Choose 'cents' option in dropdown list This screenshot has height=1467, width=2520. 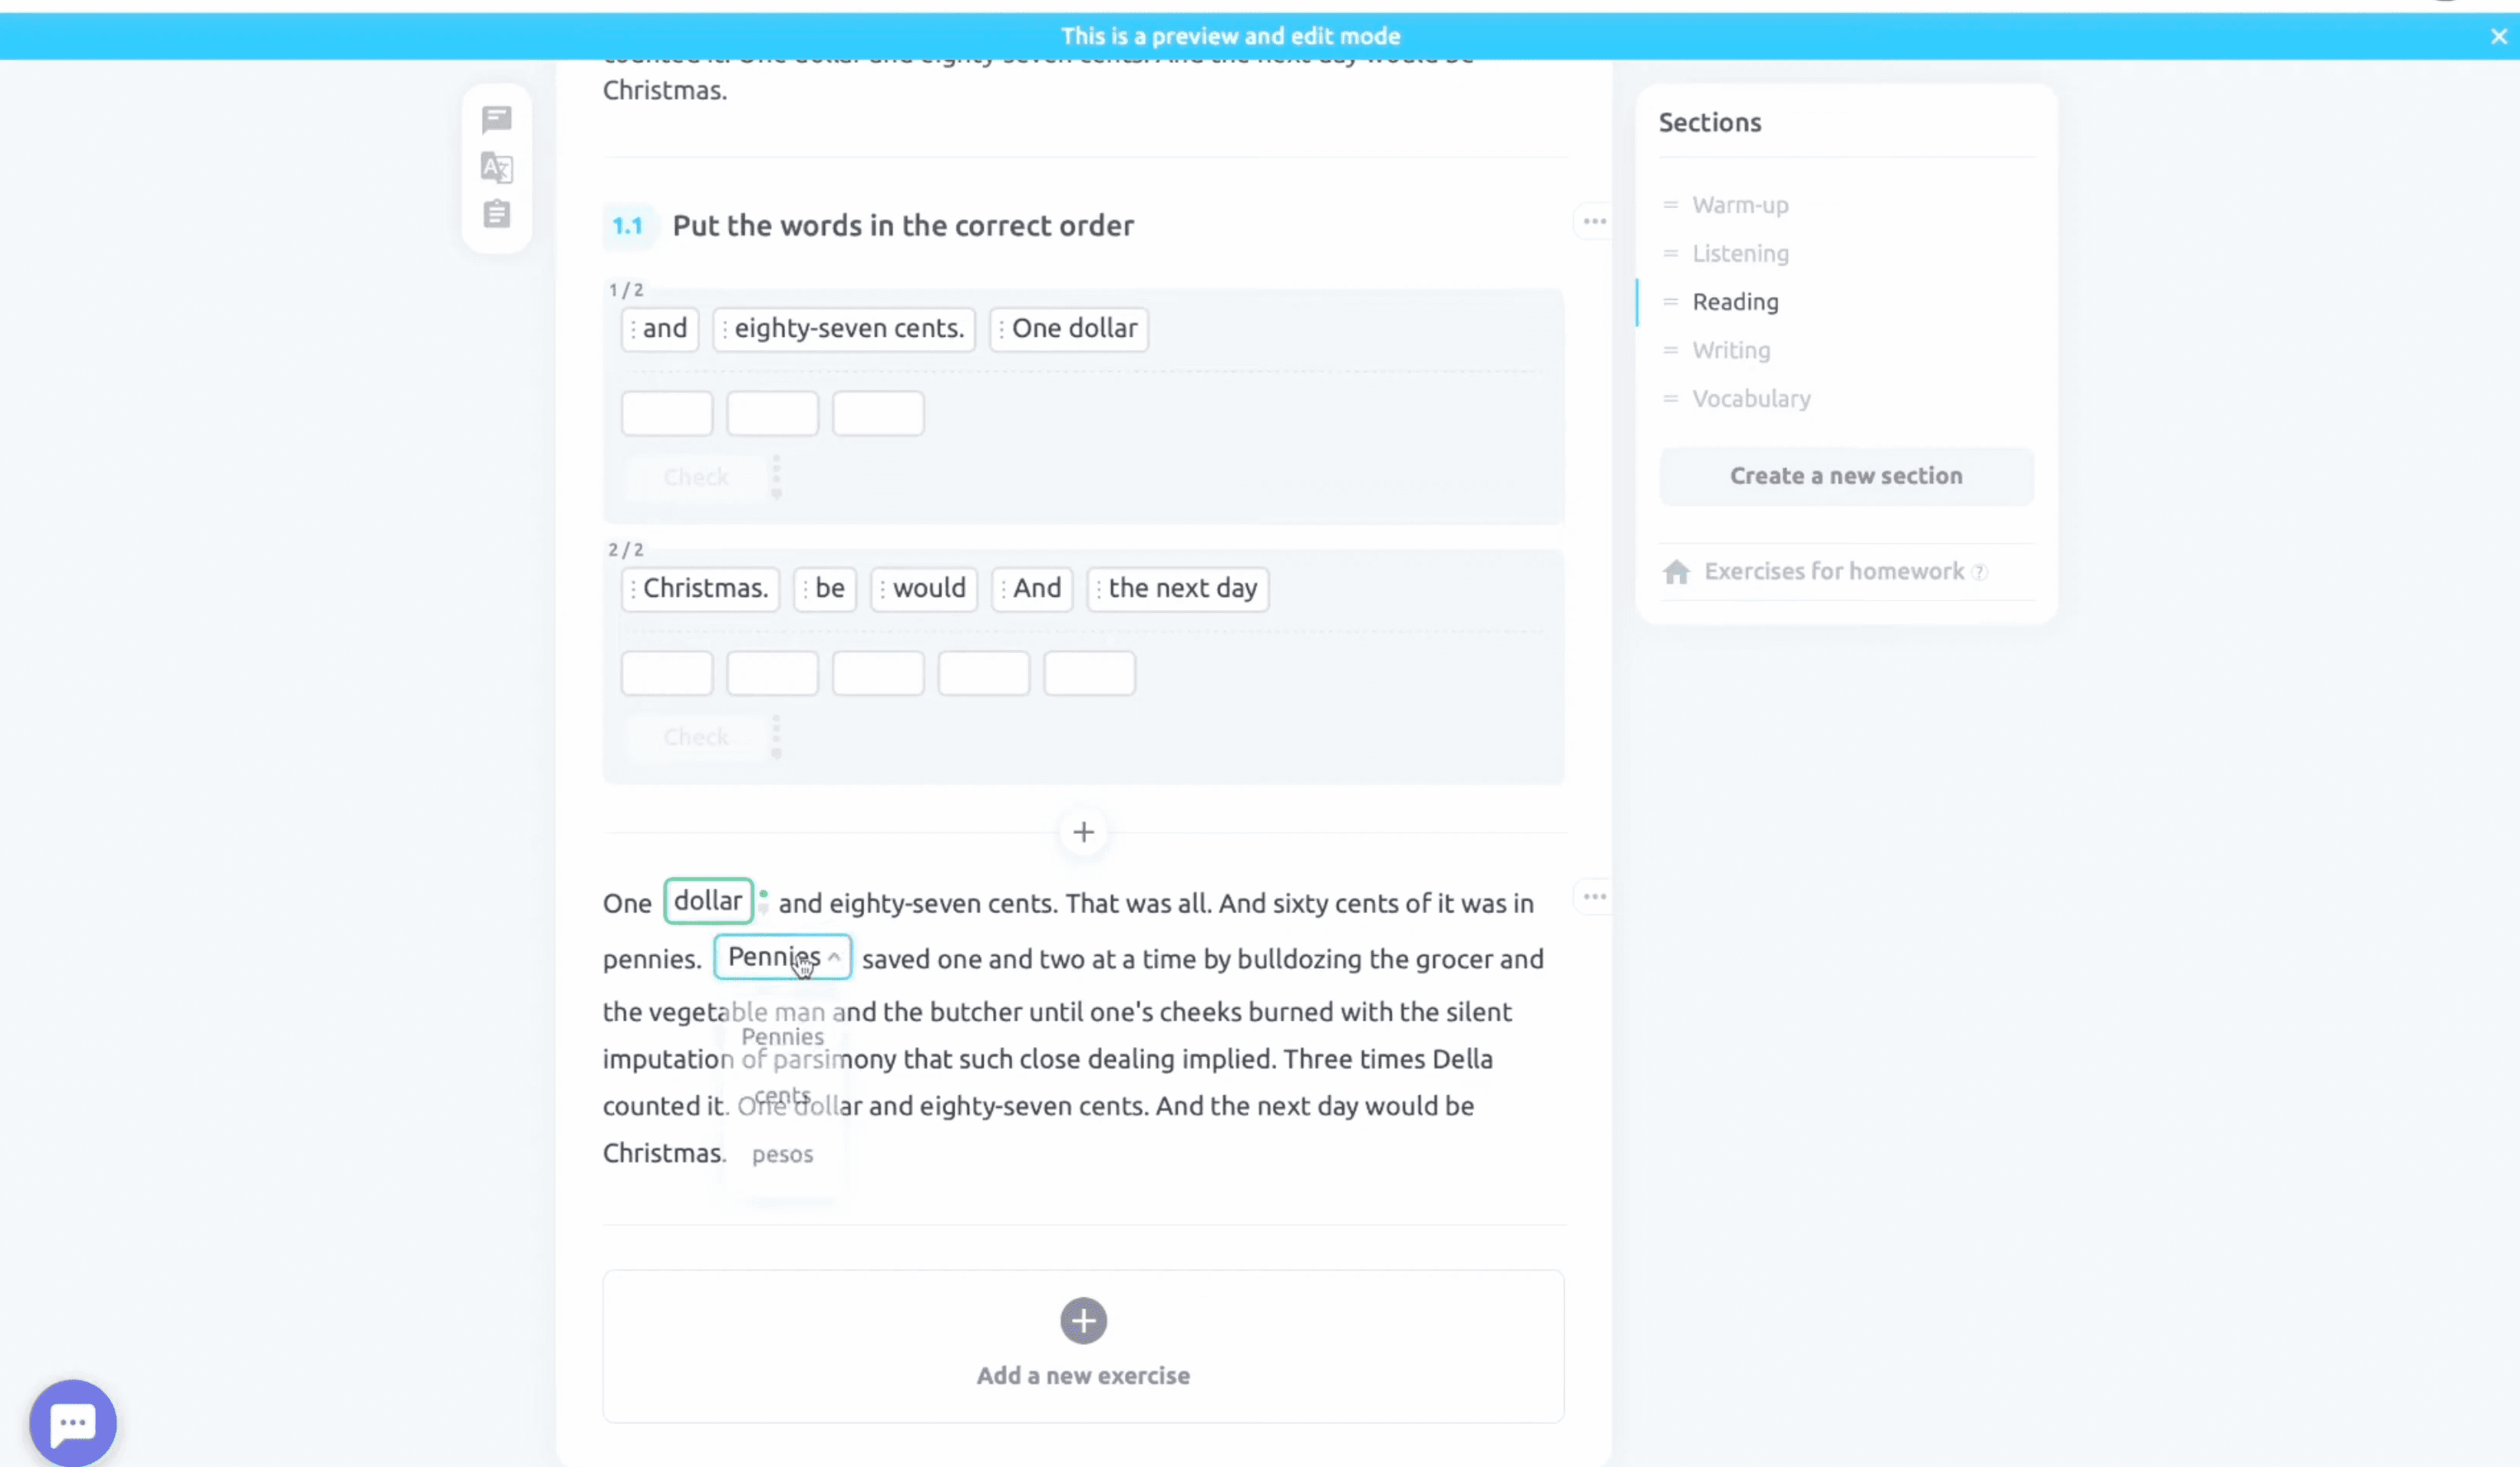click(782, 1095)
